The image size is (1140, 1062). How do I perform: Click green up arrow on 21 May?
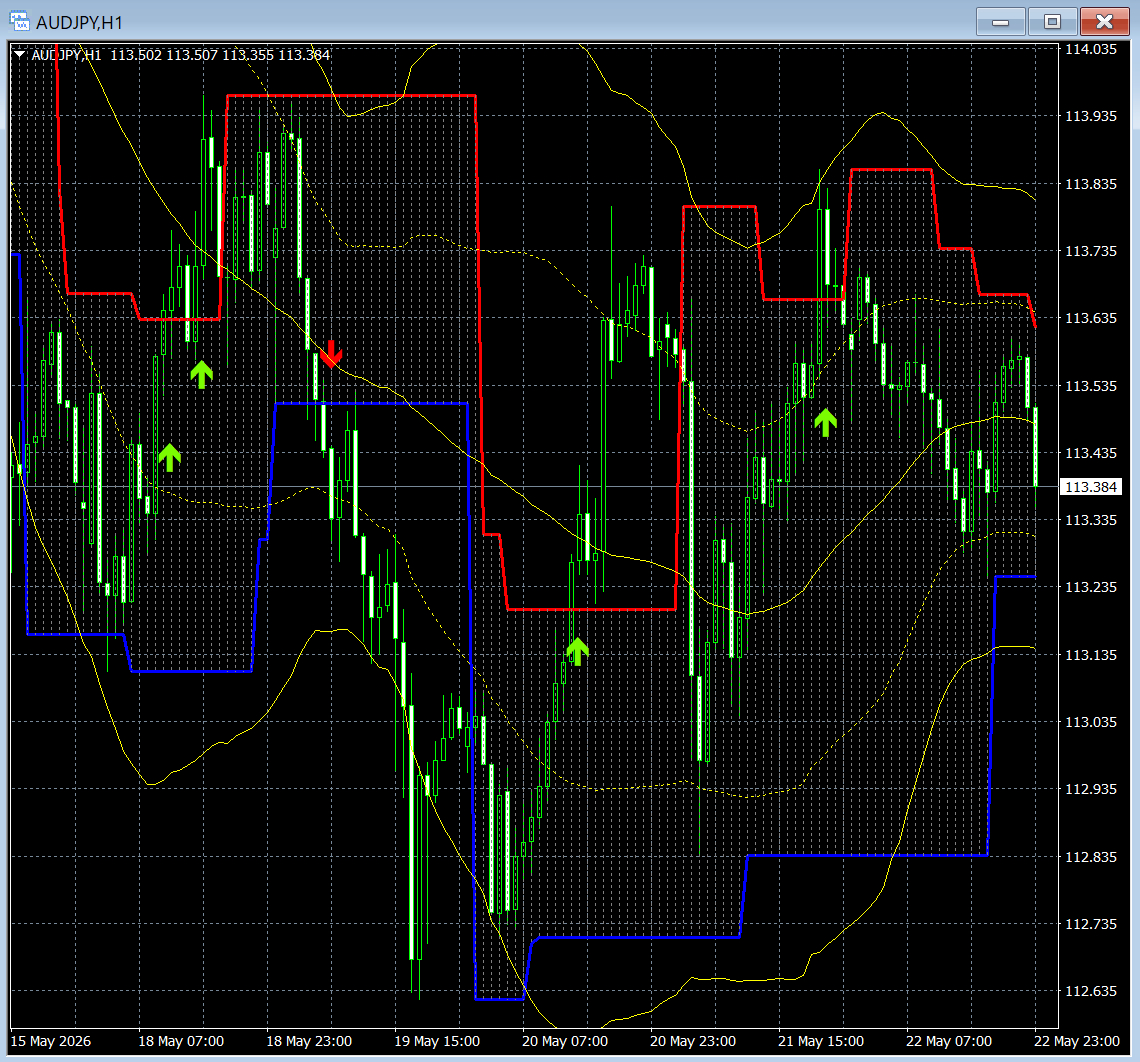[x=825, y=422]
